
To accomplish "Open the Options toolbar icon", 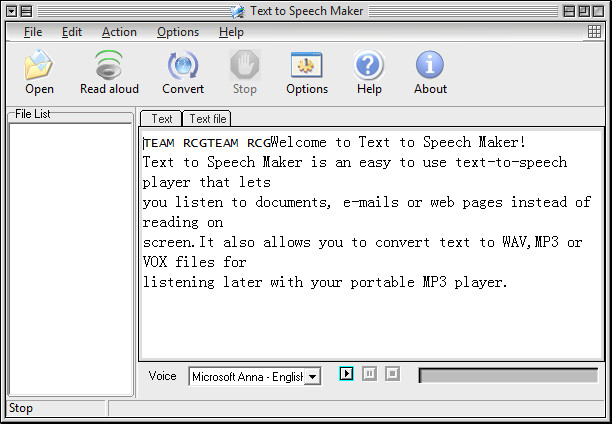I will [x=306, y=65].
